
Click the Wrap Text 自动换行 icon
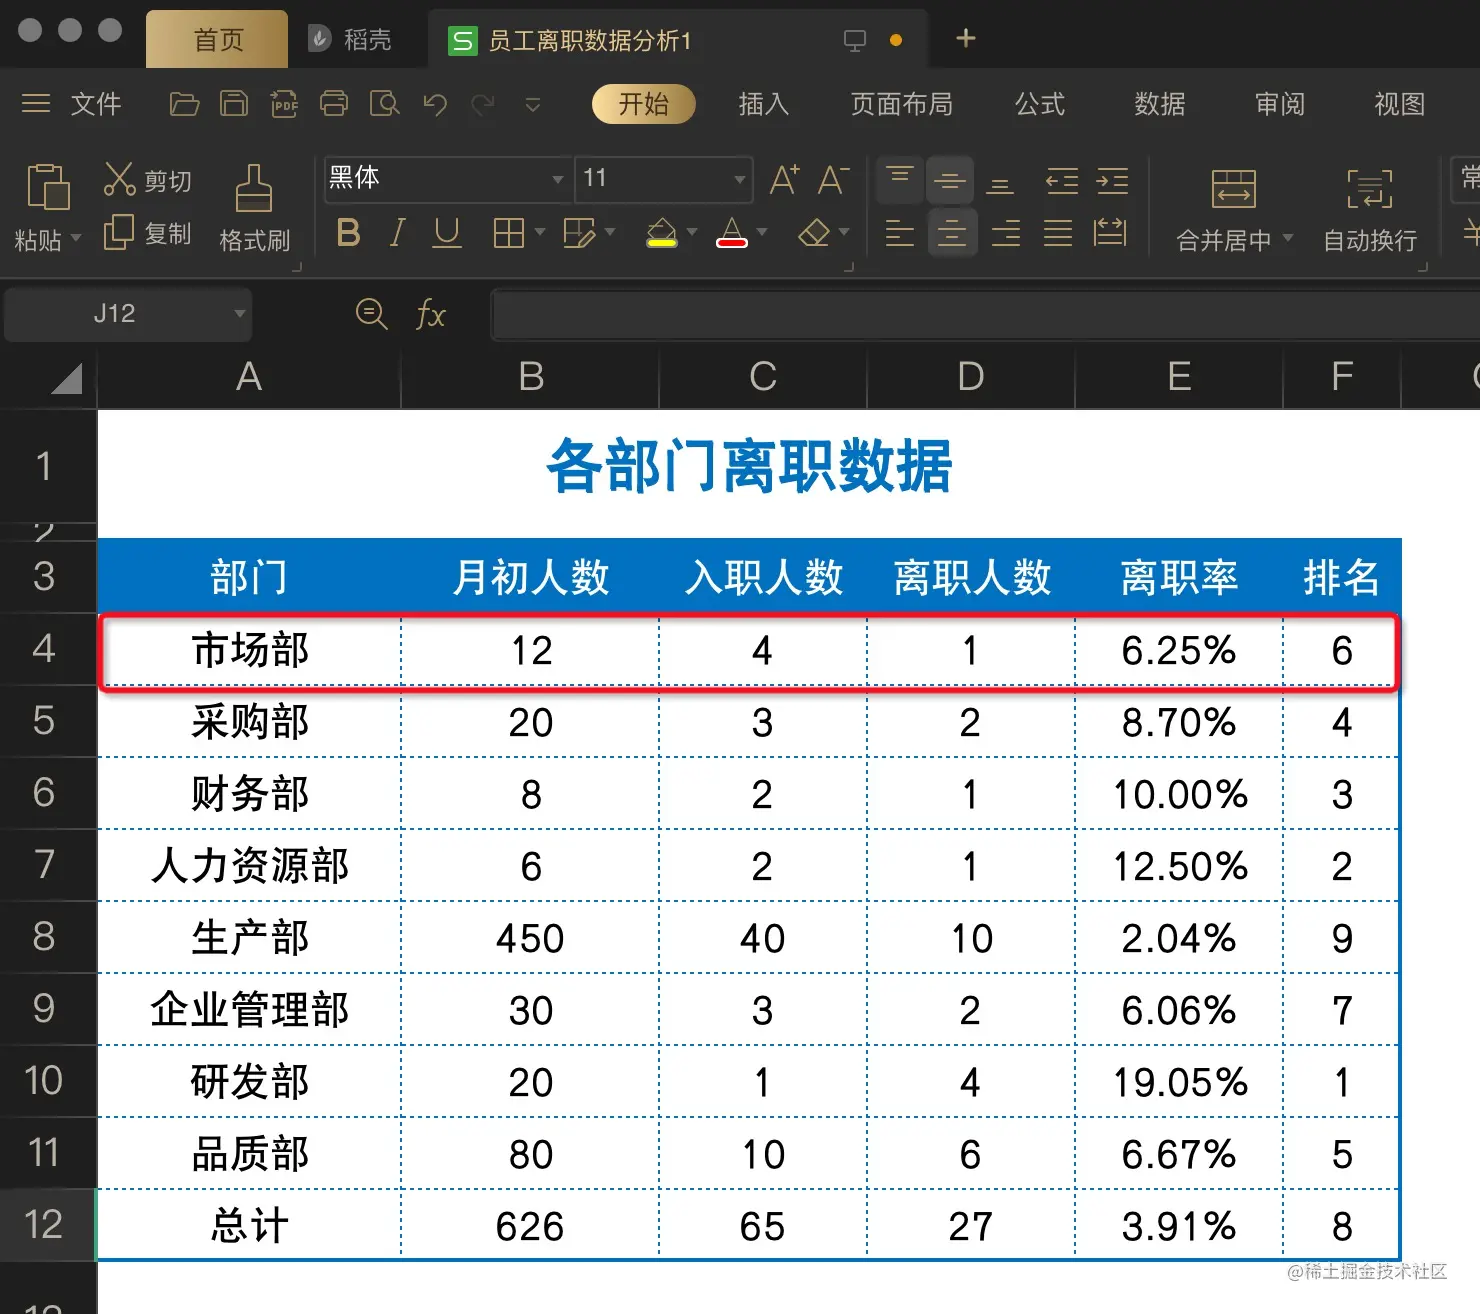(x=1369, y=188)
